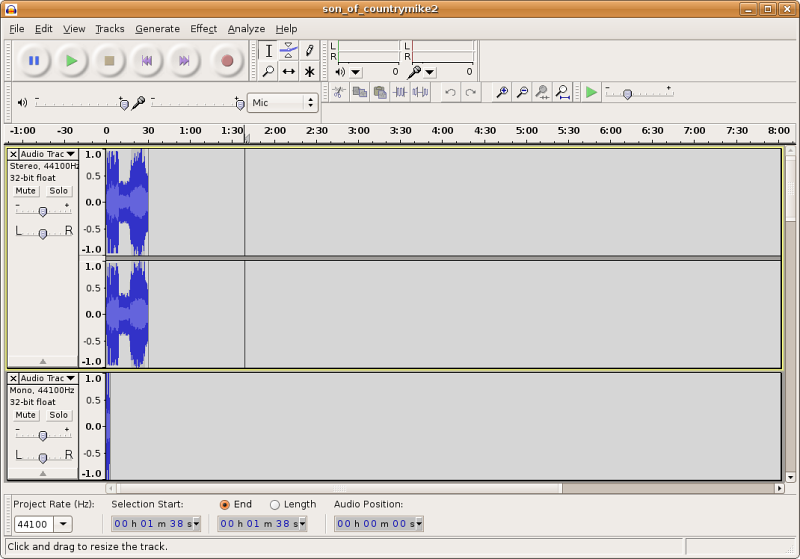Screen dimensions: 800x559
Task: Open the Effect menu
Action: click(x=203, y=29)
